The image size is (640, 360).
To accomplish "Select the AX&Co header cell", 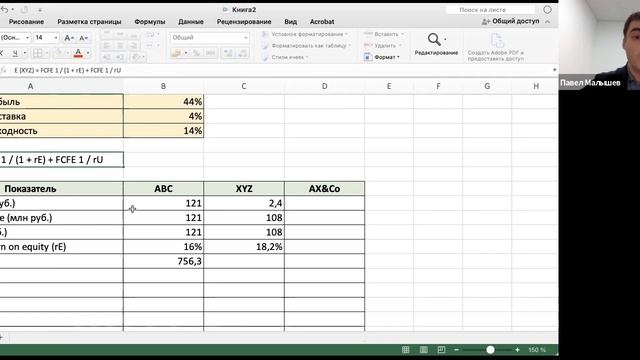I will (324, 189).
